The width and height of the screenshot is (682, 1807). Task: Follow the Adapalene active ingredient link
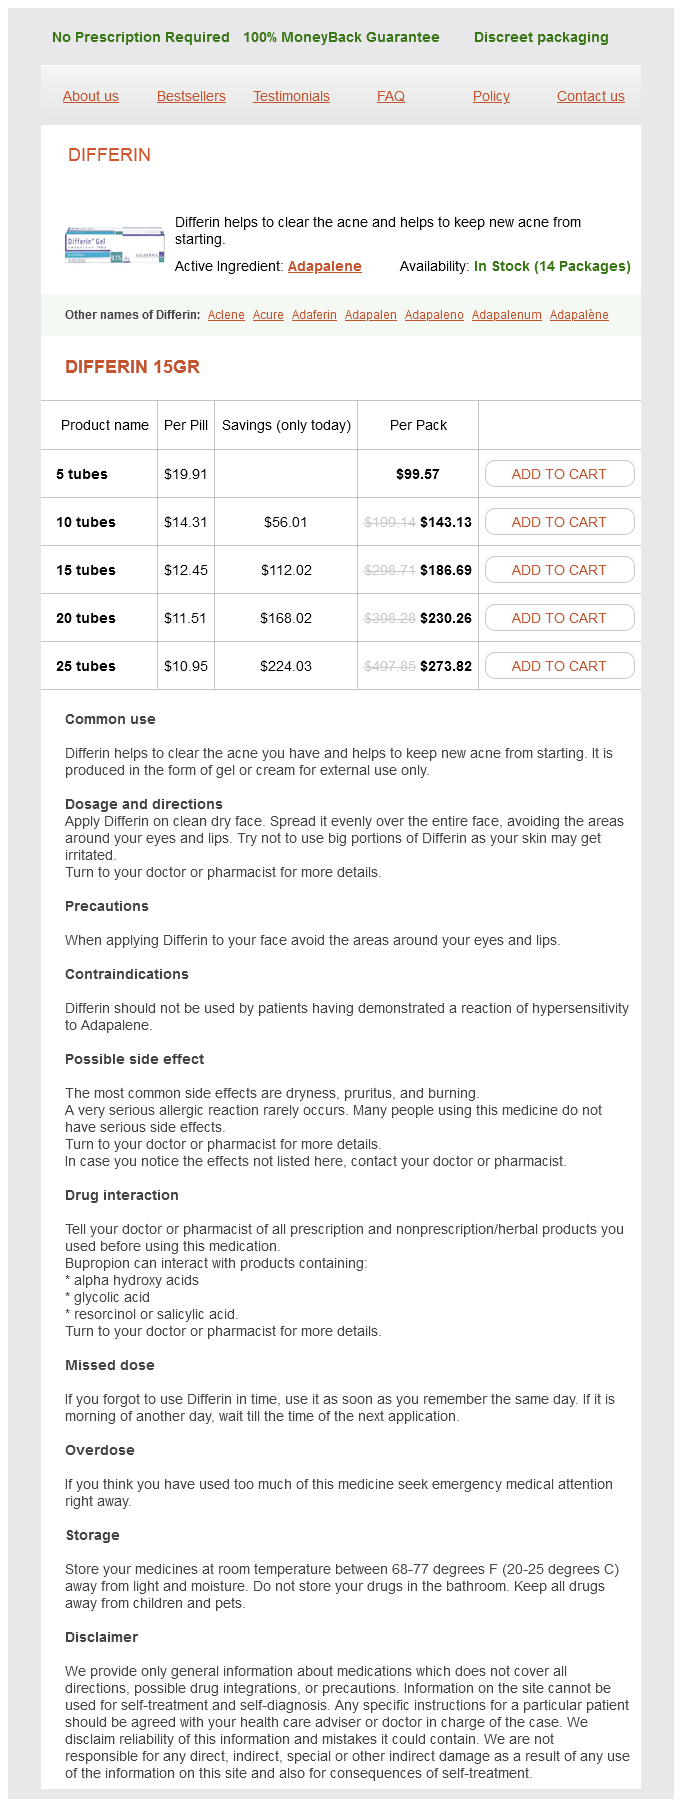click(x=324, y=266)
